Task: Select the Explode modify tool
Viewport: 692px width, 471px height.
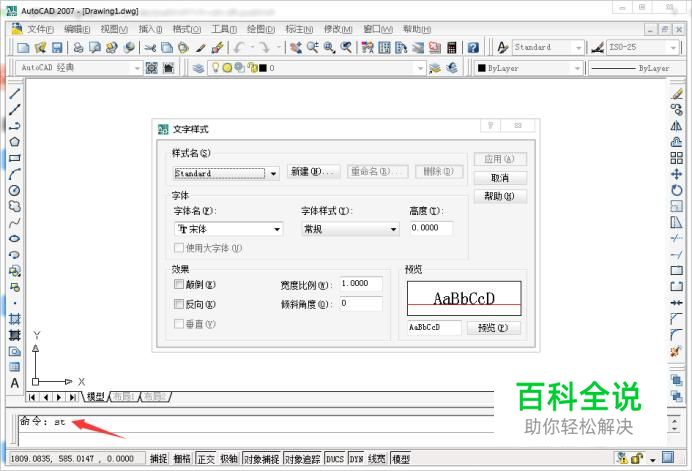Action: click(677, 352)
